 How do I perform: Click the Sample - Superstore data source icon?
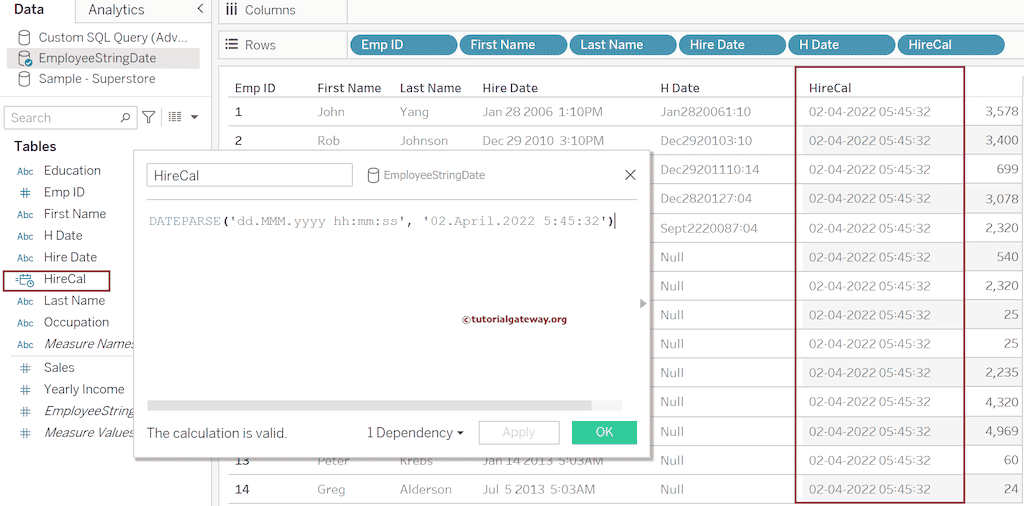(24, 79)
